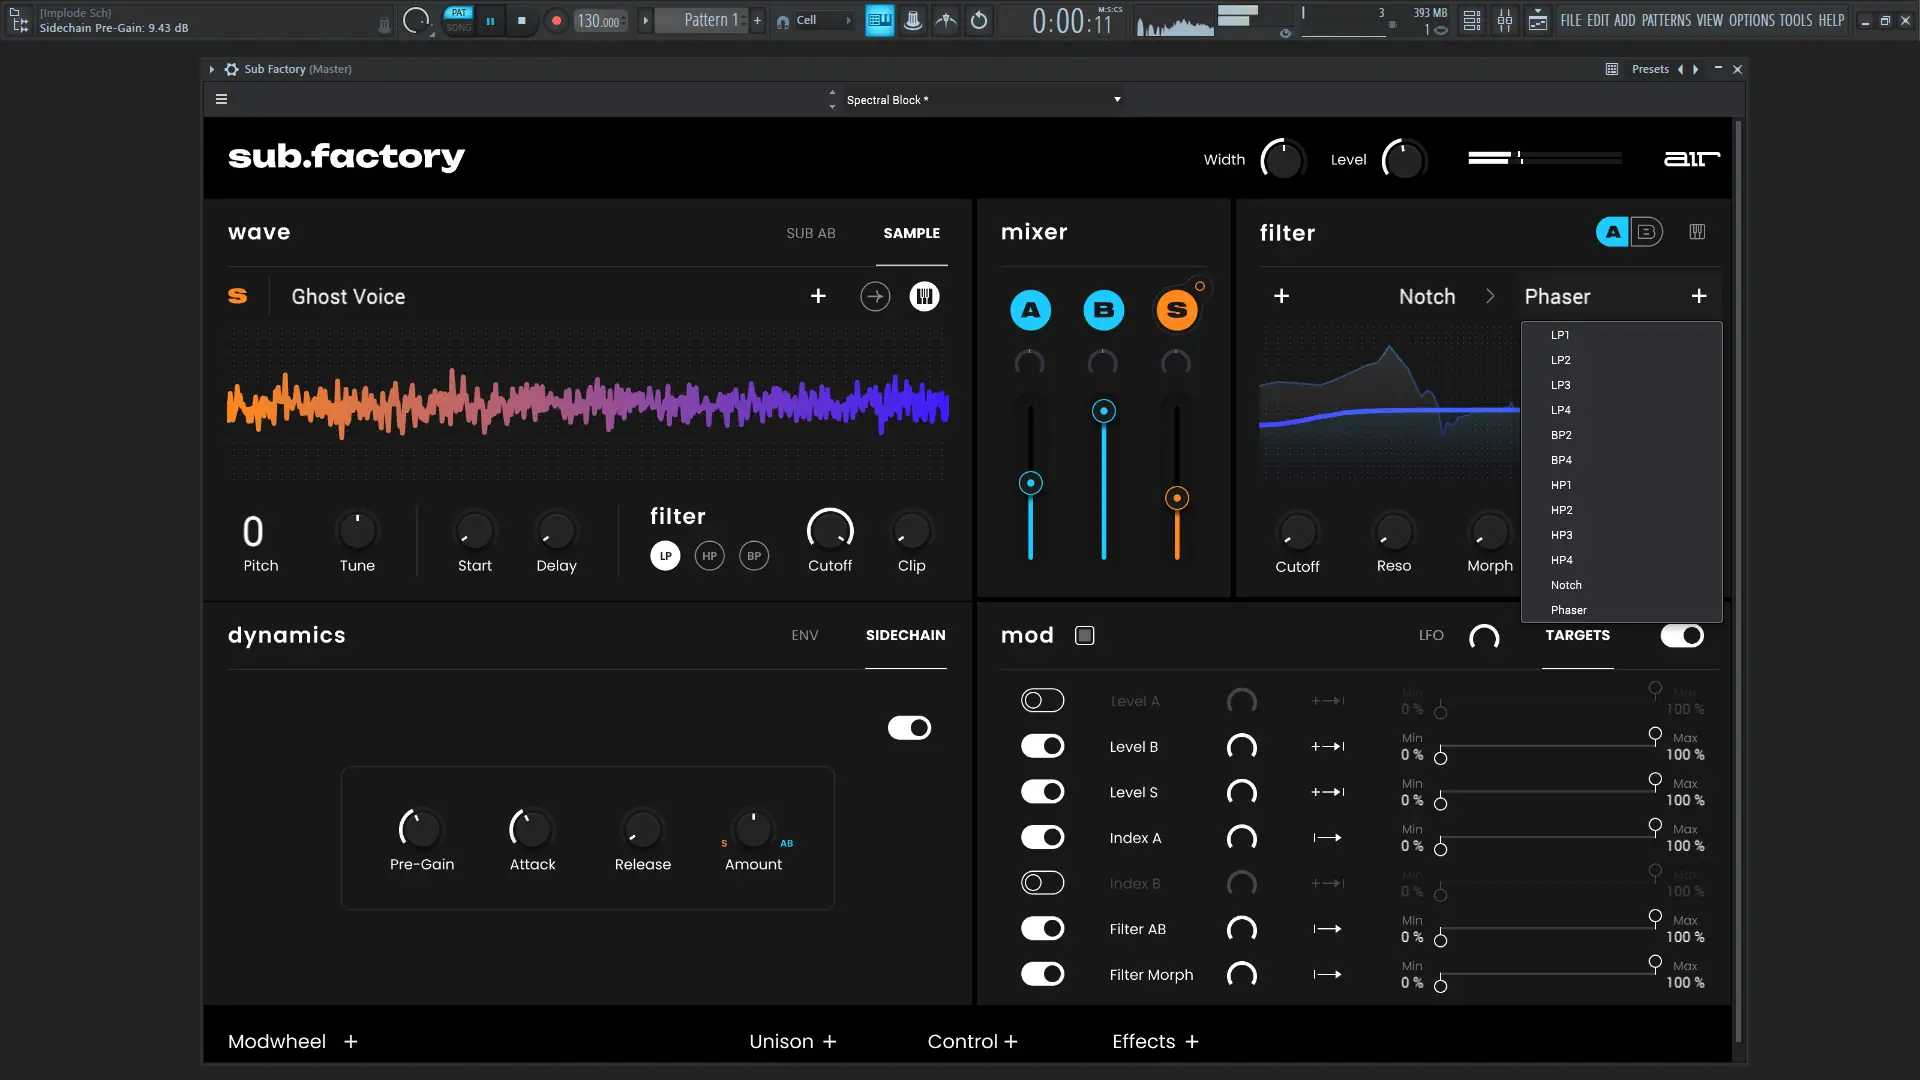The height and width of the screenshot is (1080, 1920).
Task: Select filter slot B button
Action: pyautogui.click(x=1646, y=232)
